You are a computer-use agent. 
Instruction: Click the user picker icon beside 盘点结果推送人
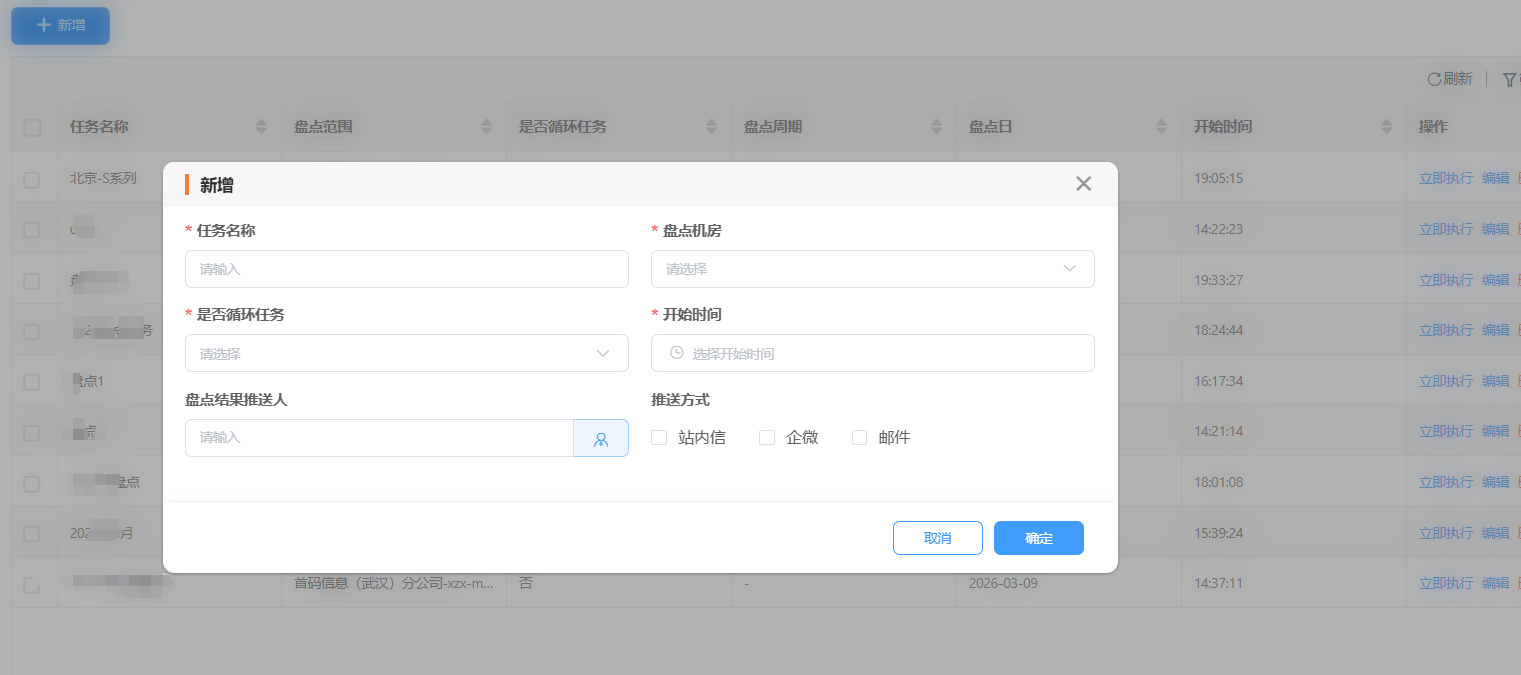[601, 438]
